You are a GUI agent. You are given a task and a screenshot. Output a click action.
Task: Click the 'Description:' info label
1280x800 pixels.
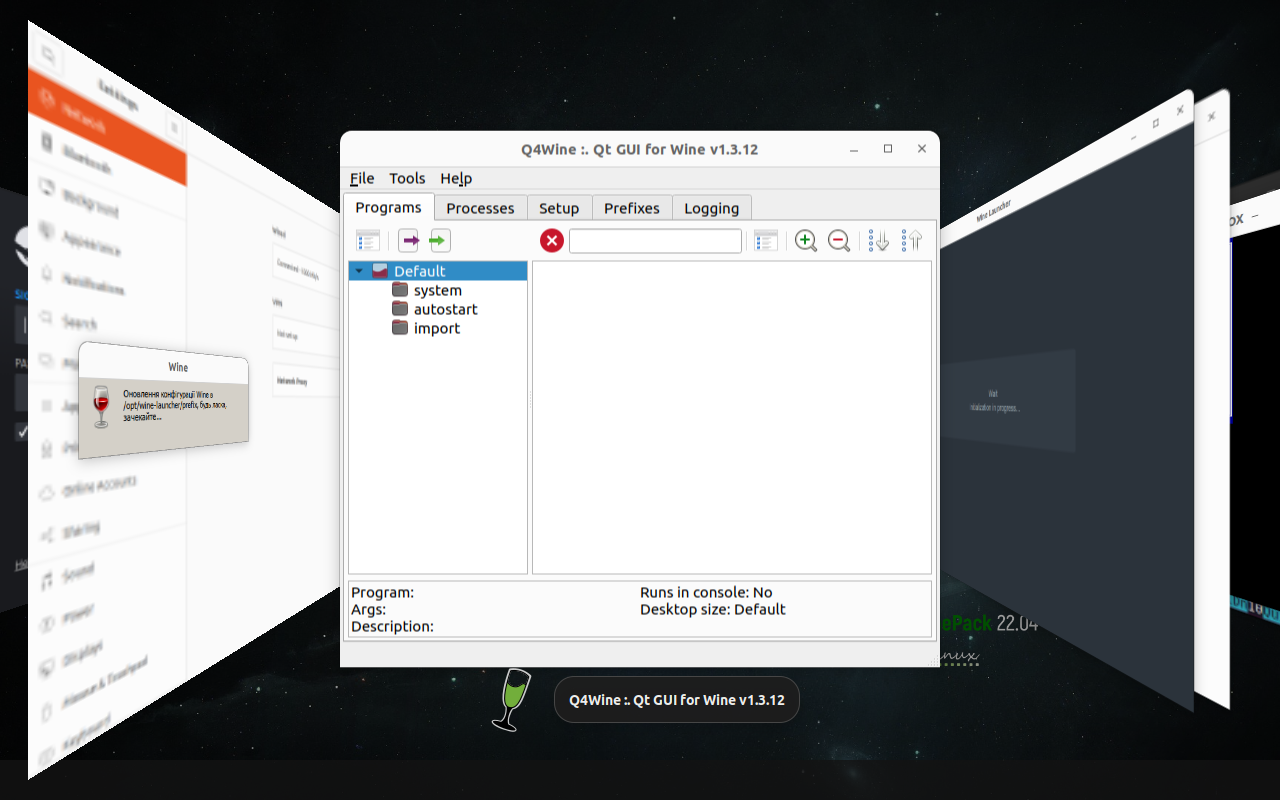click(x=392, y=626)
